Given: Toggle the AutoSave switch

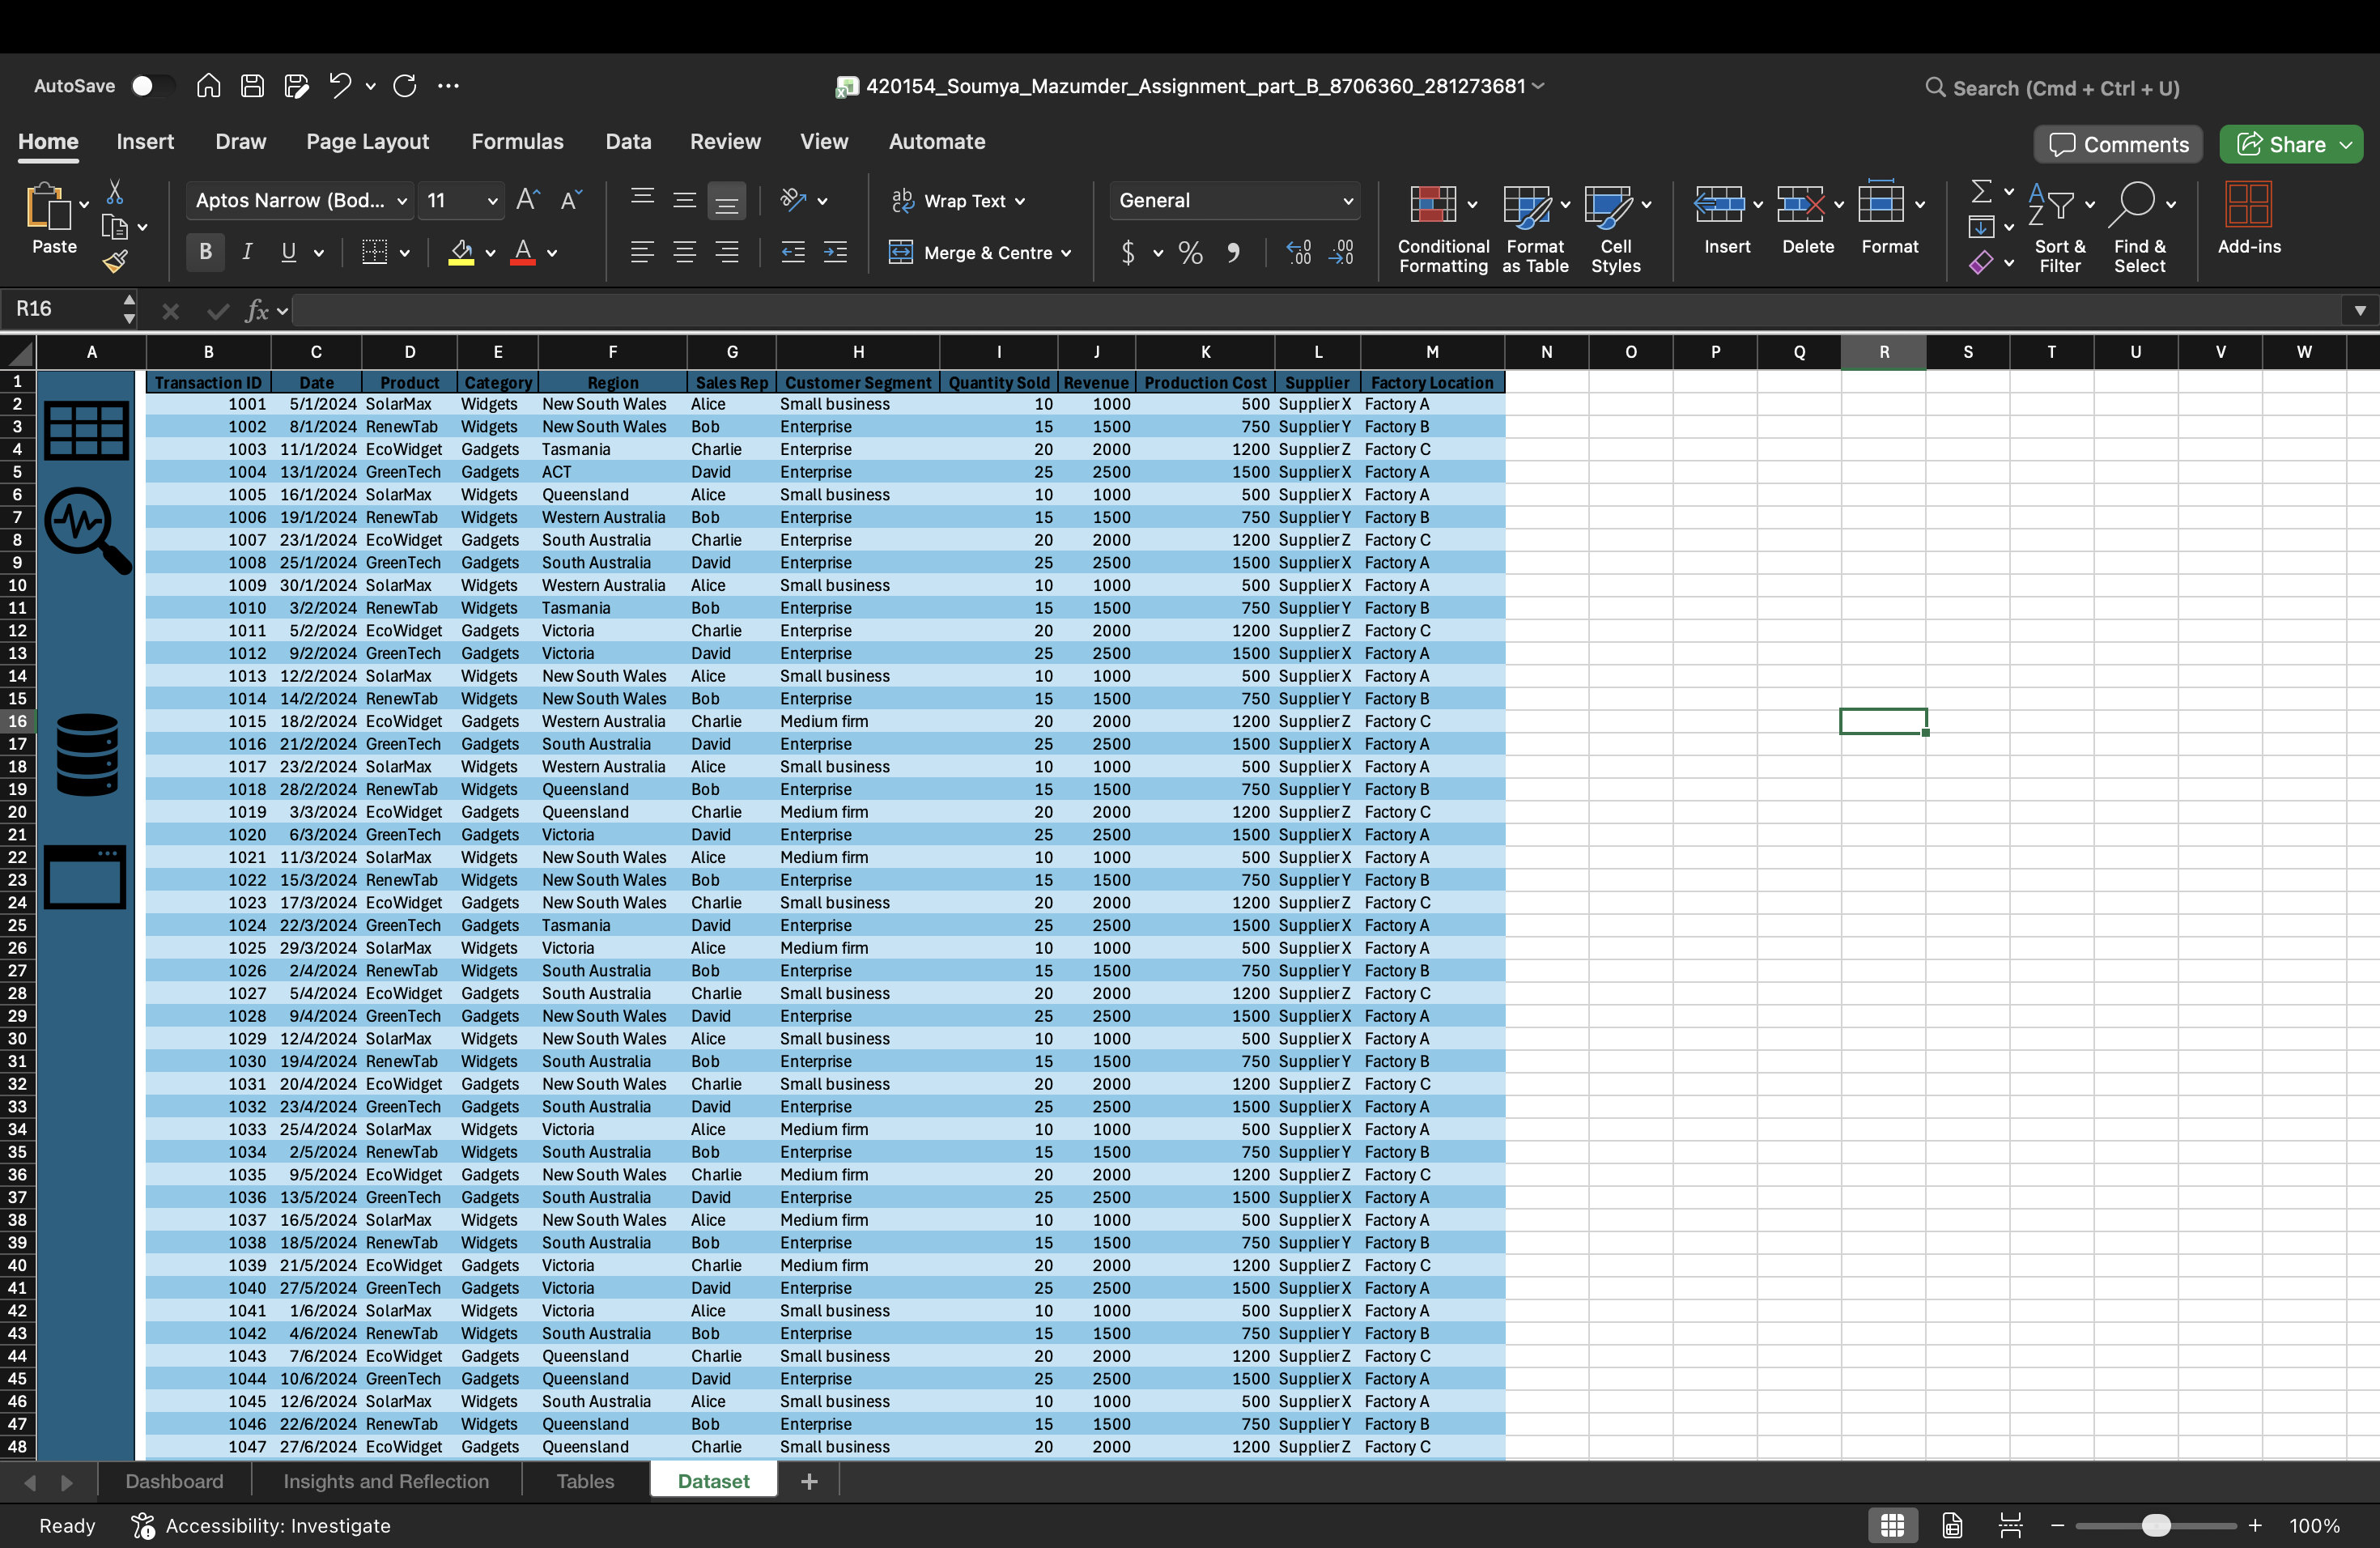Looking at the screenshot, I should 152,86.
